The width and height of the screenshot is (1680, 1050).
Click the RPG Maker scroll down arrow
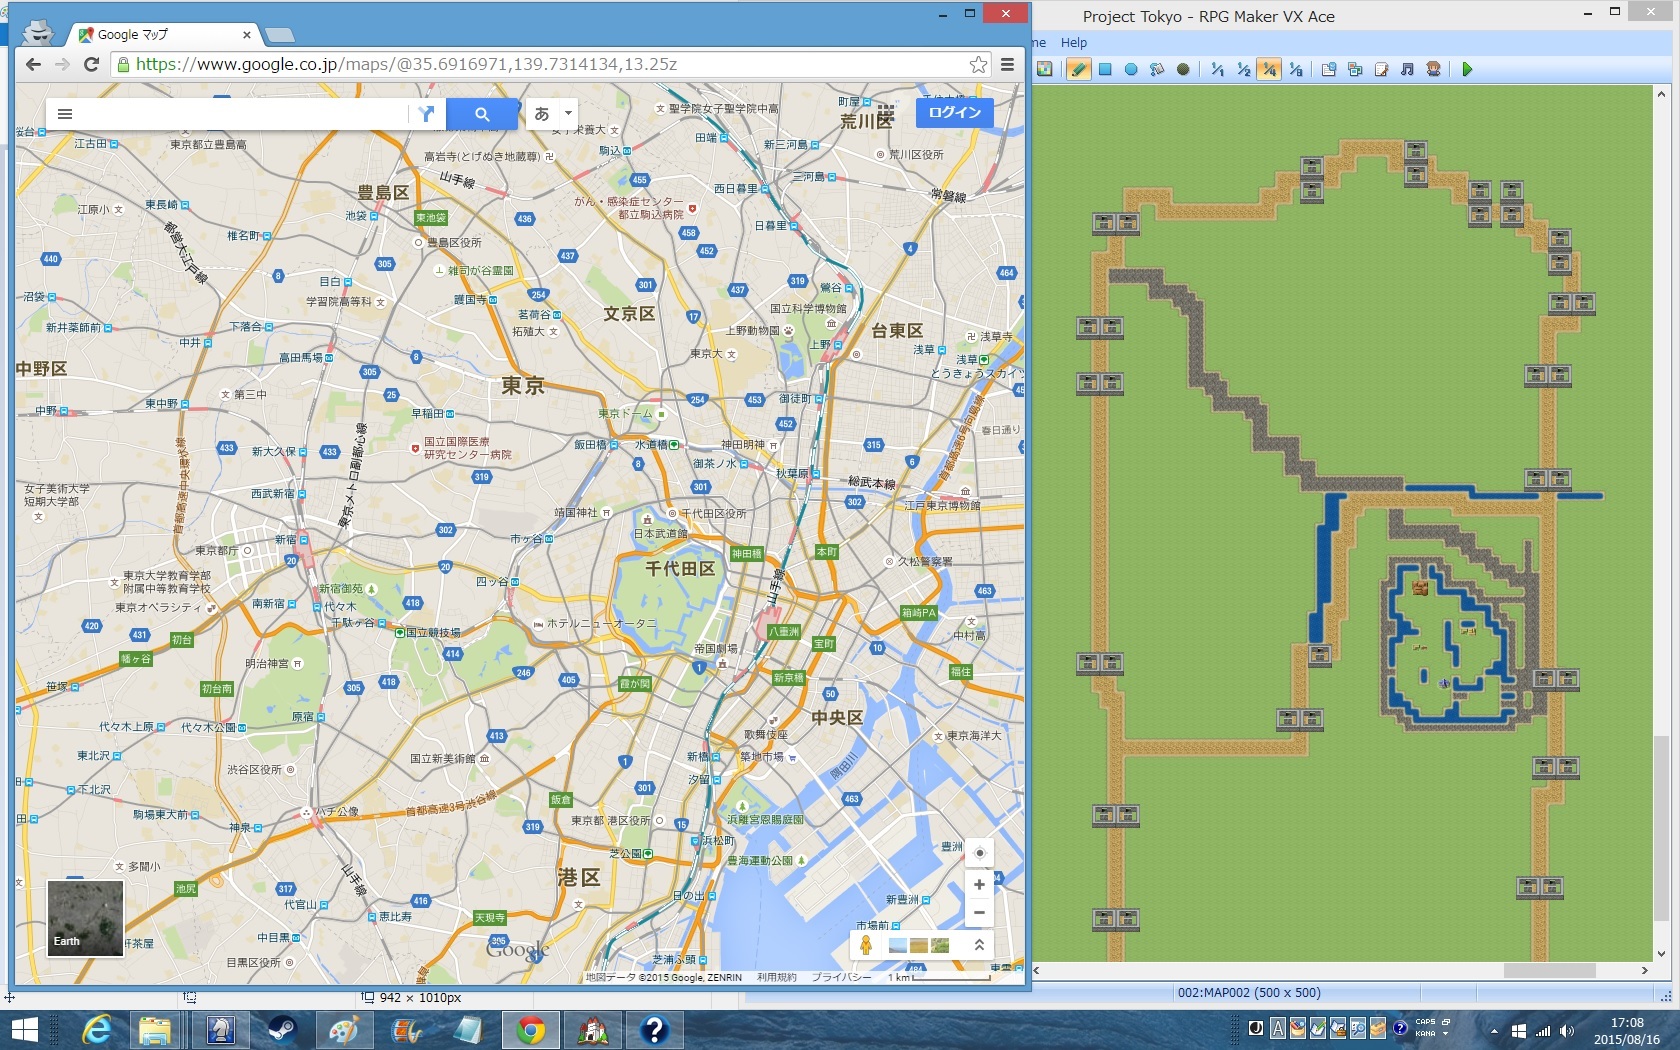pyautogui.click(x=1662, y=954)
